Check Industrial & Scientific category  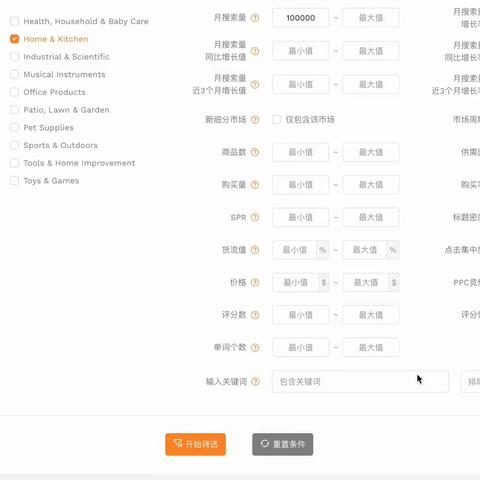(x=14, y=57)
